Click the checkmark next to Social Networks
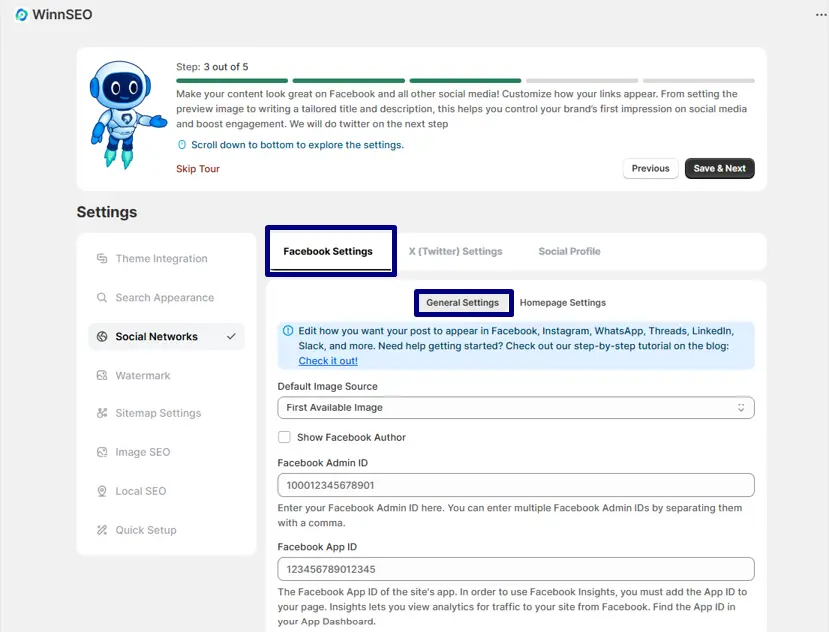Screen dimensions: 829x632 point(231,336)
